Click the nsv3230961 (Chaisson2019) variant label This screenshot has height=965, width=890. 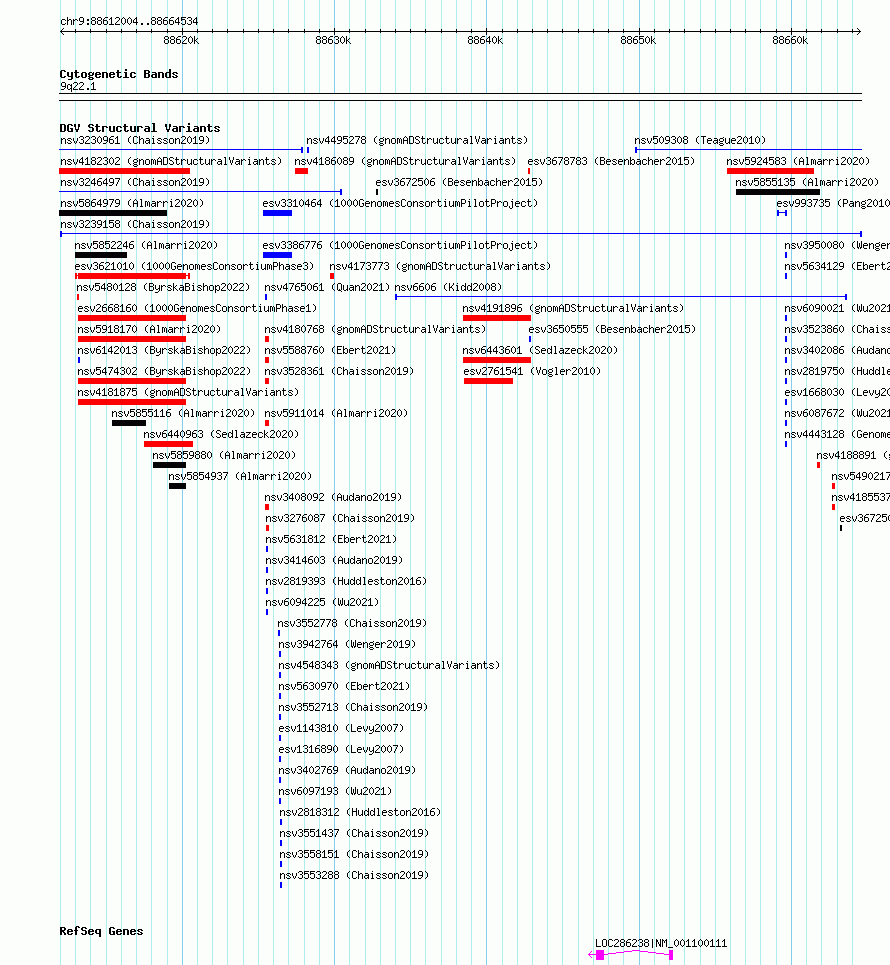pos(135,140)
